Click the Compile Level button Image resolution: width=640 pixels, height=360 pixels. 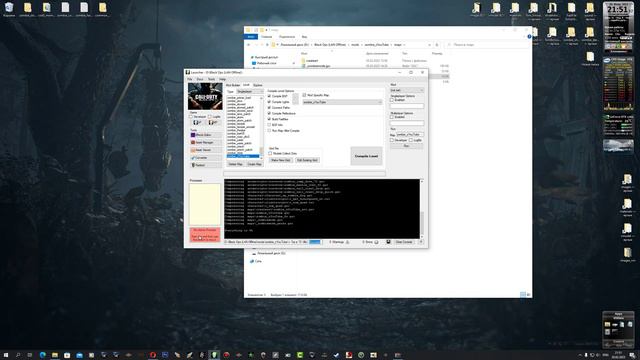366,156
